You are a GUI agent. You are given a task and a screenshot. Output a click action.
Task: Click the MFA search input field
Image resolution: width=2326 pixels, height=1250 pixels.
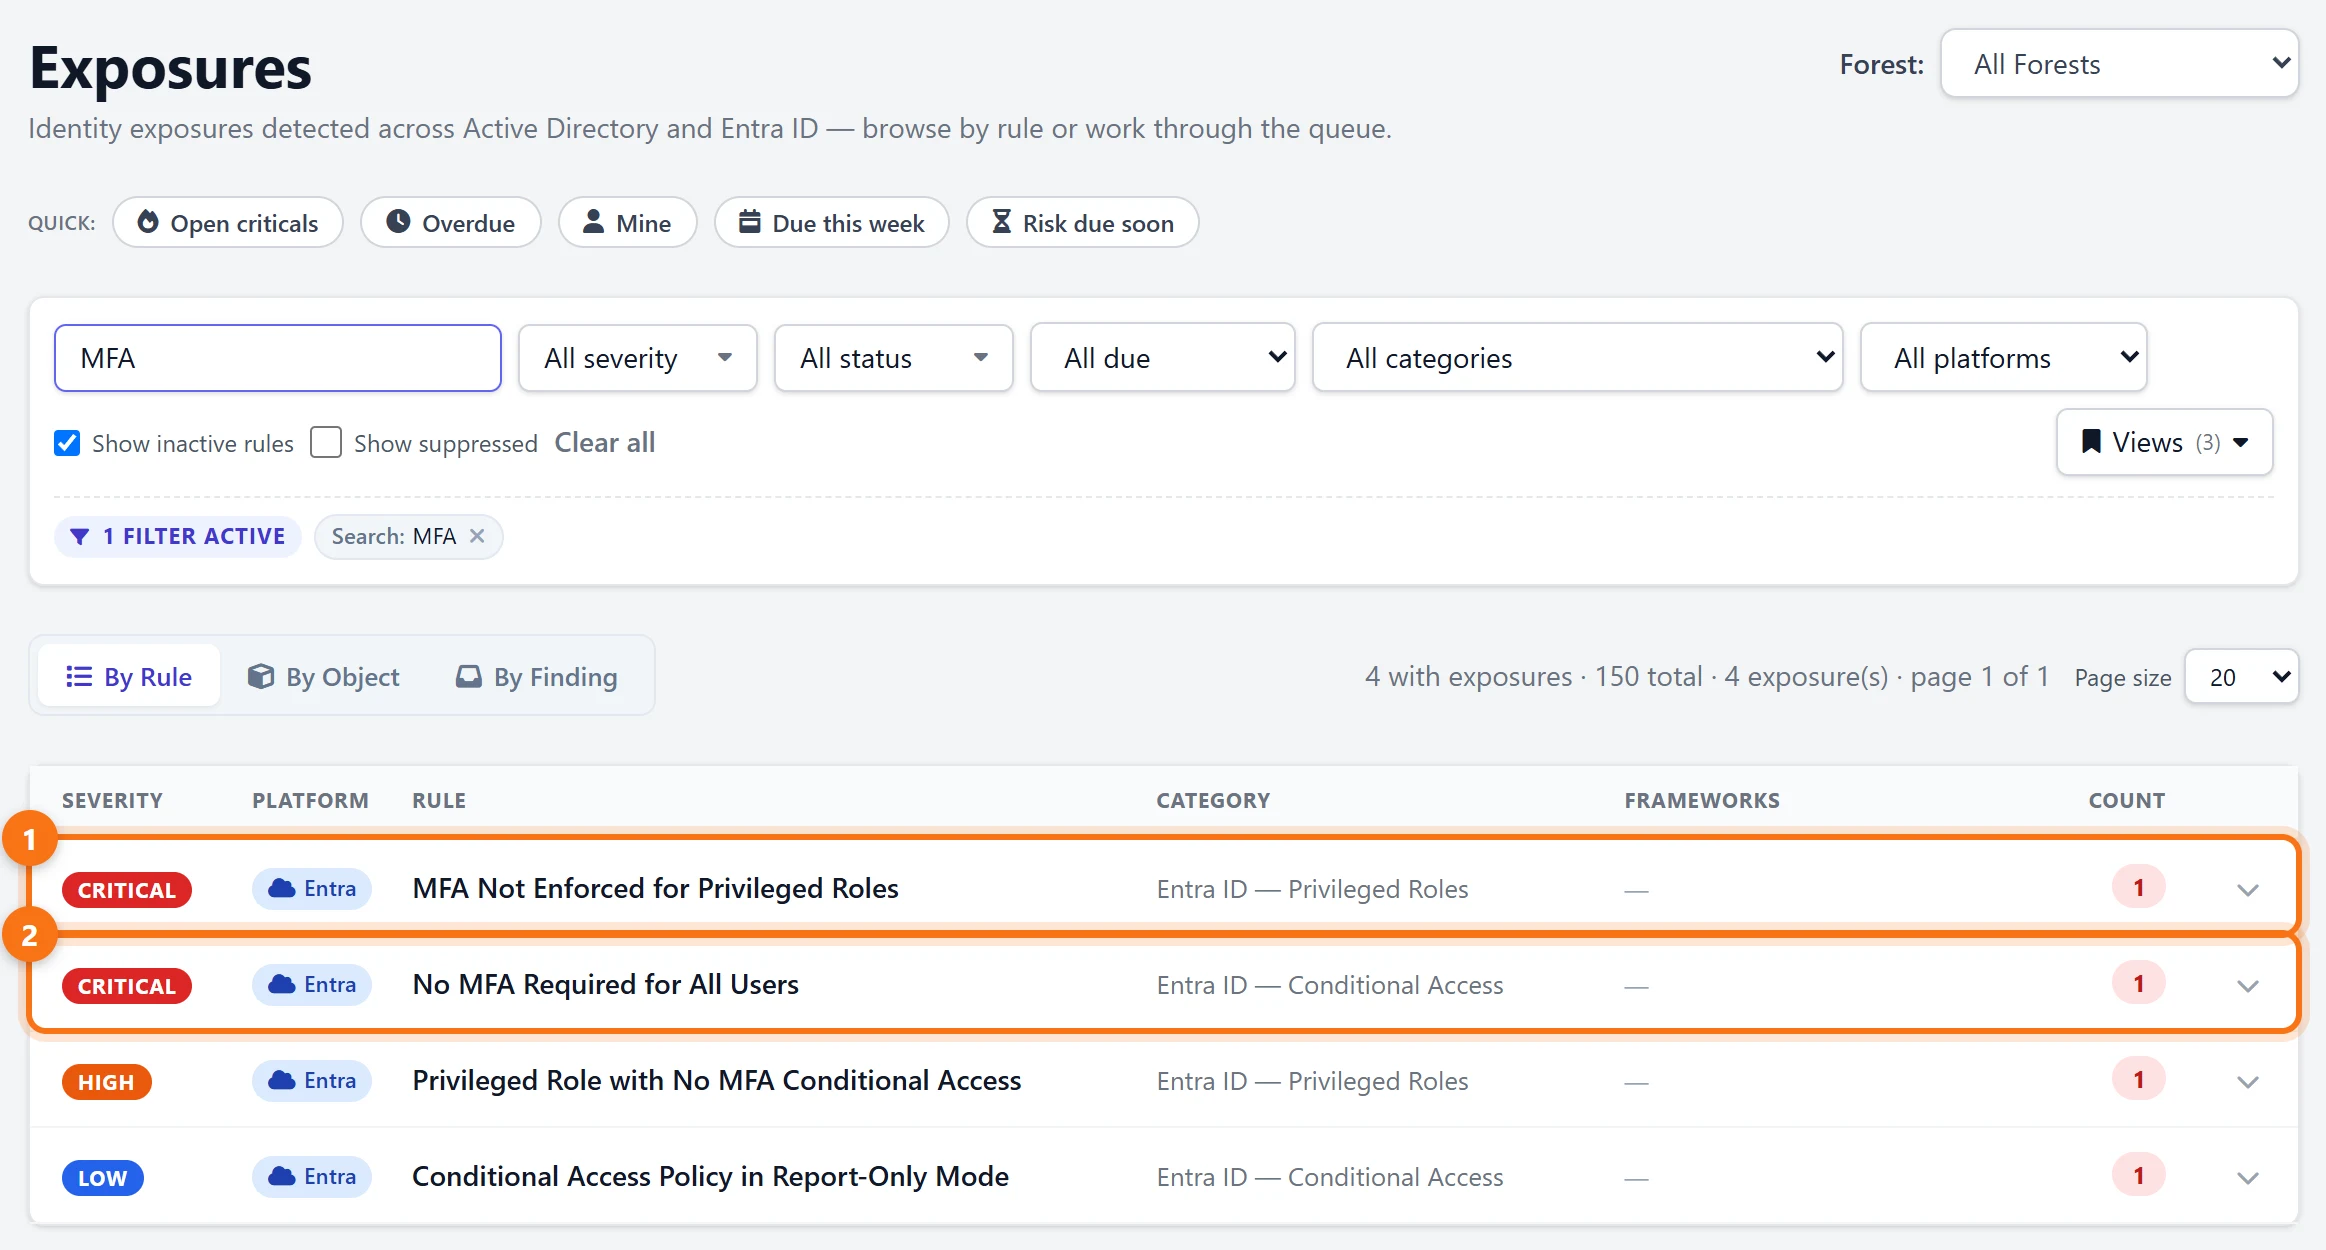[278, 358]
